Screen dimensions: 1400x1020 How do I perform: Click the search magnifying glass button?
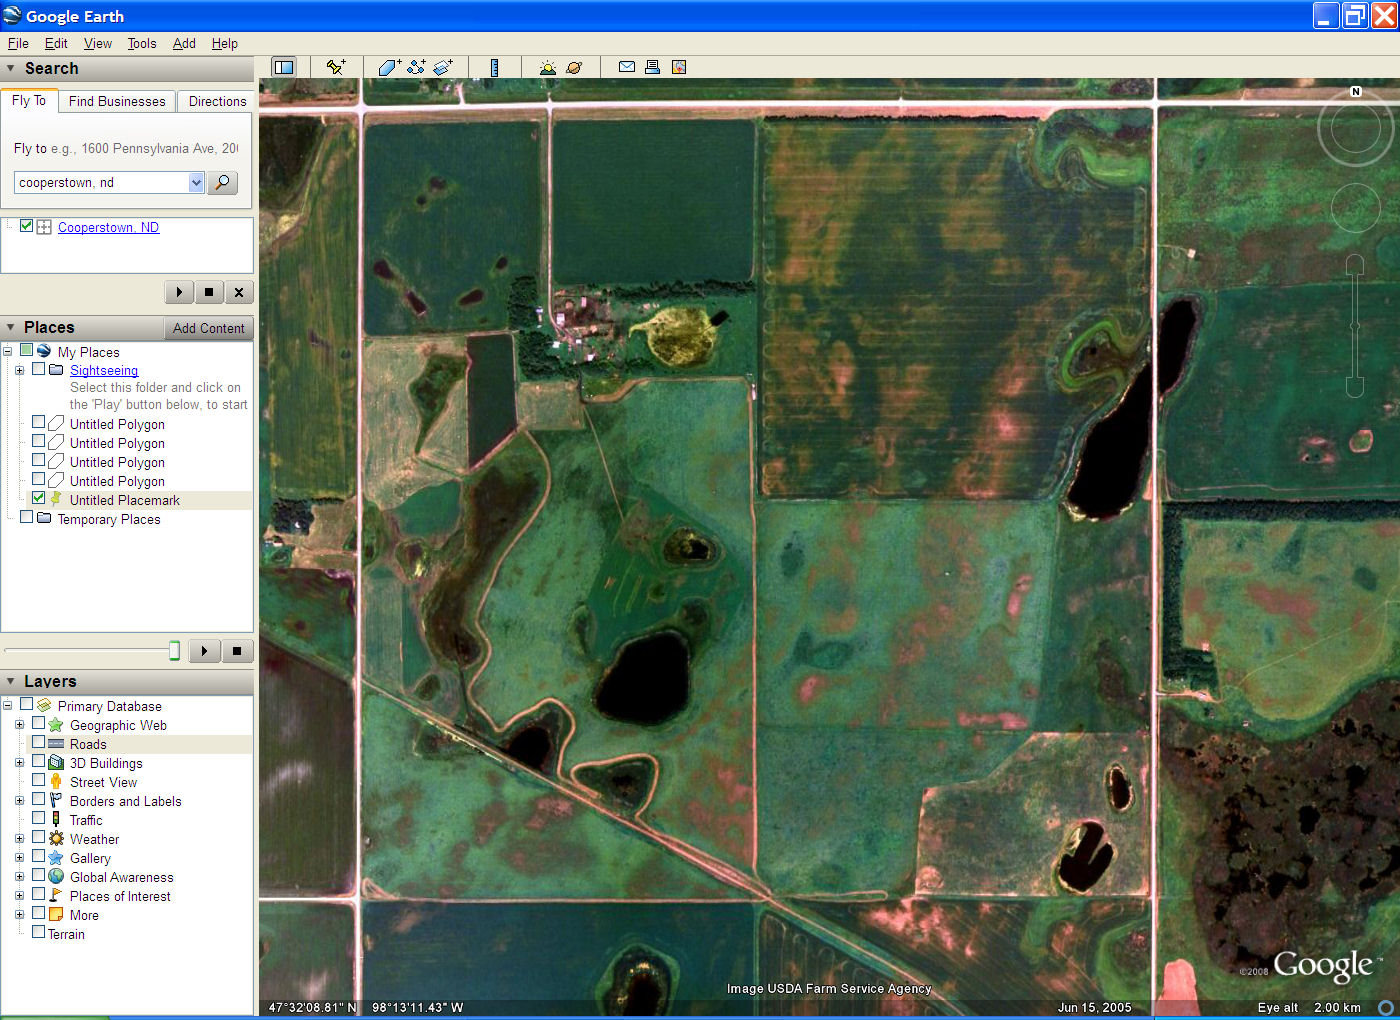pos(222,182)
